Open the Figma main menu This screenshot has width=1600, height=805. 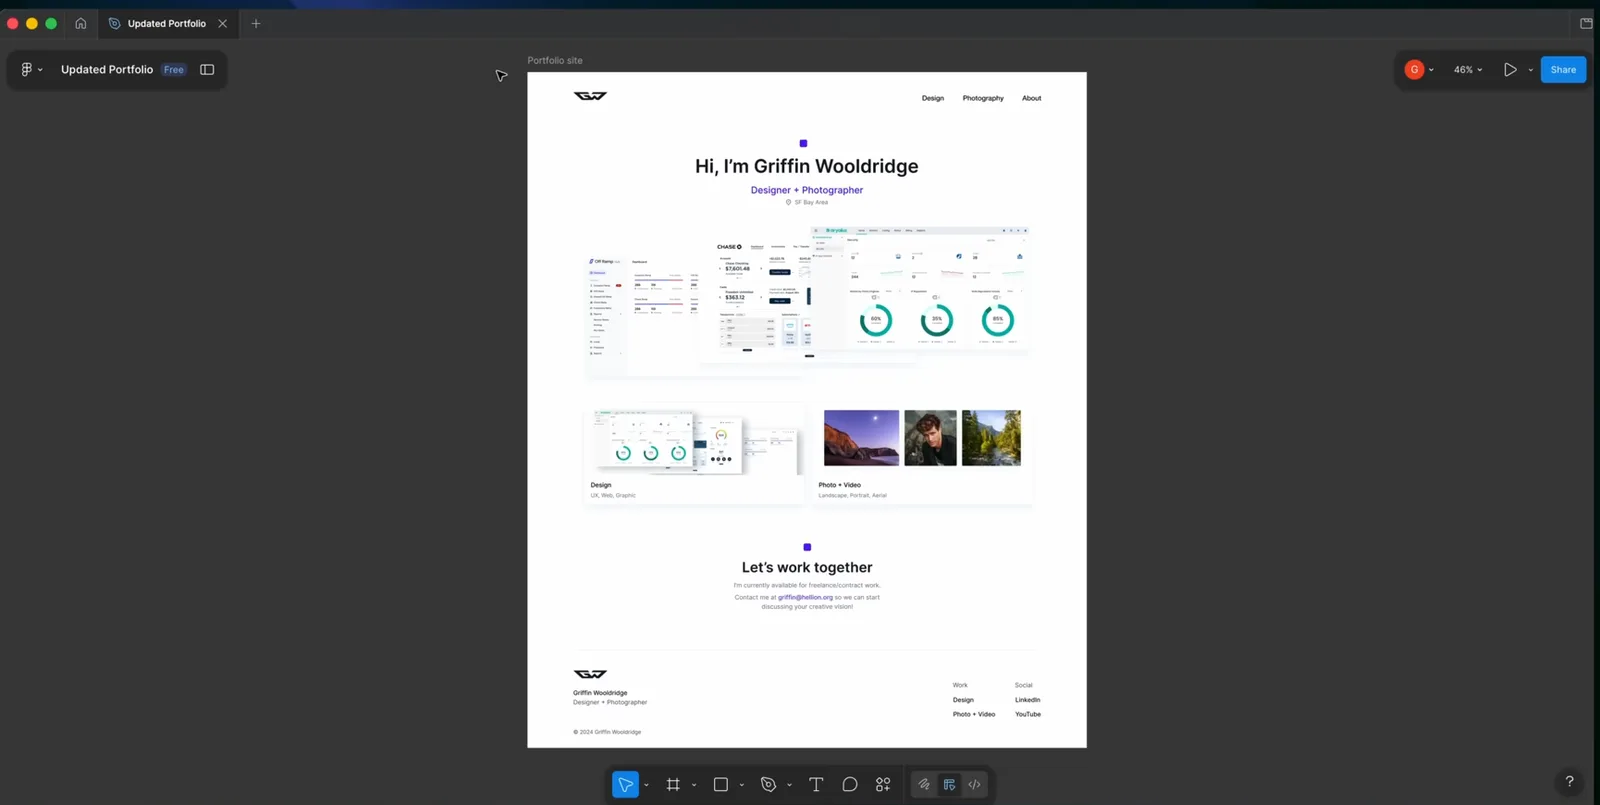tap(31, 69)
